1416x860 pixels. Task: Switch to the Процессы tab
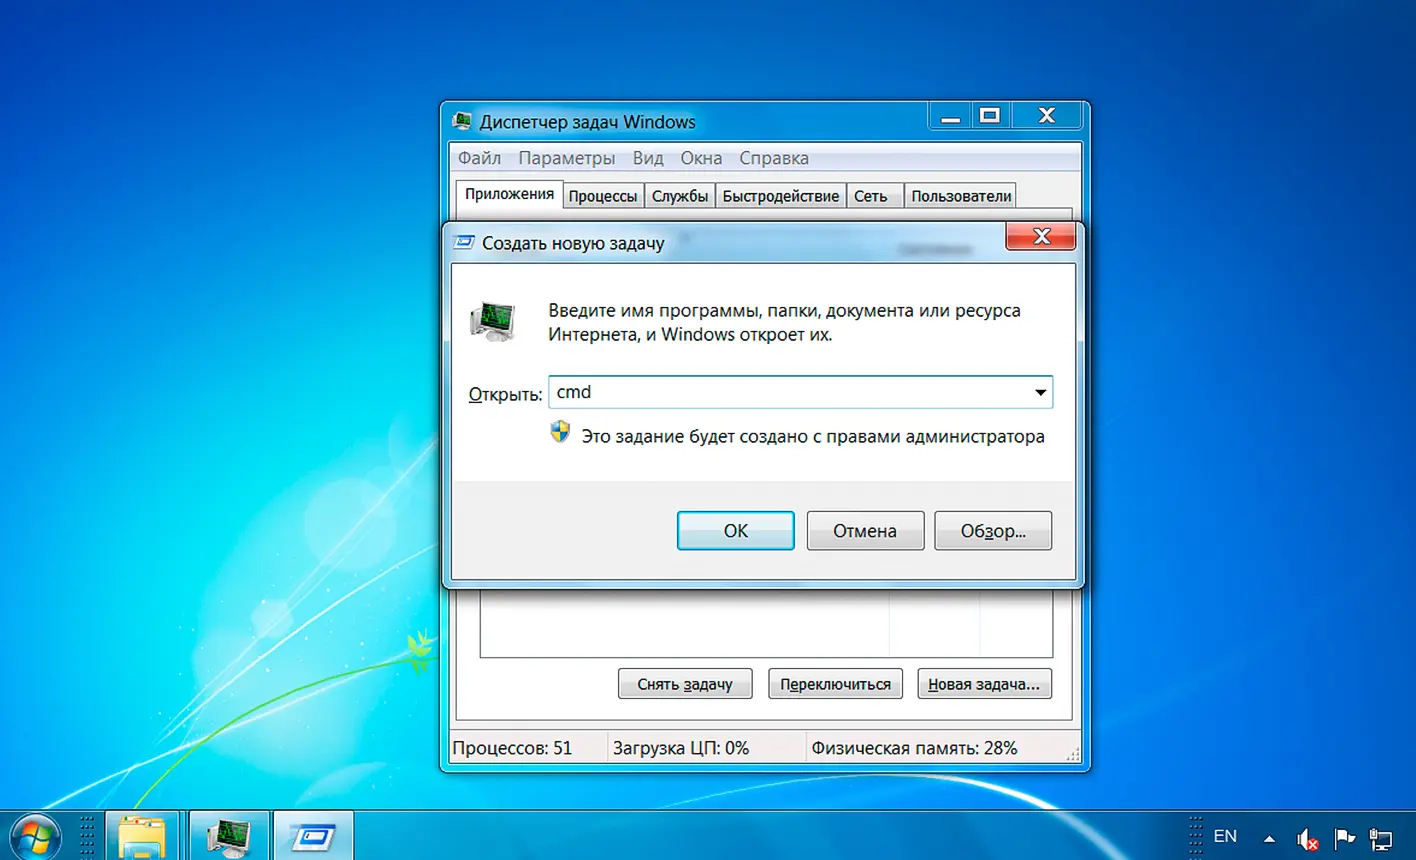click(603, 196)
